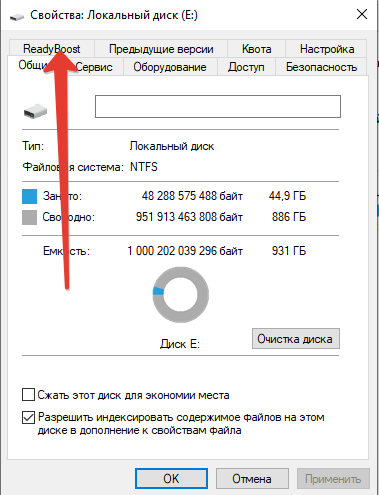Screen dimensions: 379x495
Task: Click the Применить button
Action: pyautogui.click(x=333, y=479)
